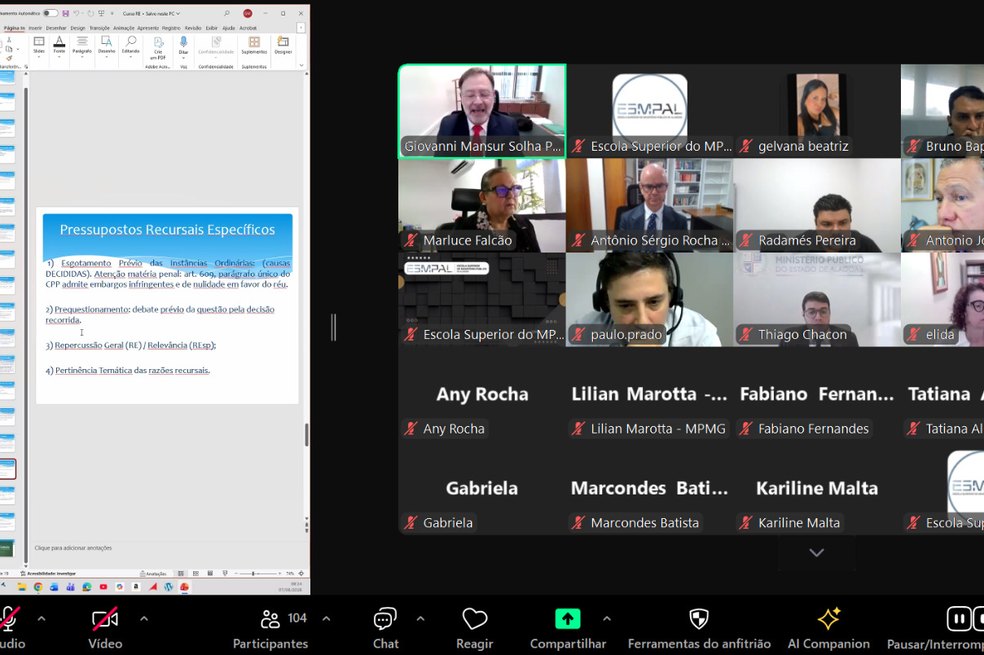Open Participantes panel in Zoom
This screenshot has height=655, width=984.
pos(270,628)
